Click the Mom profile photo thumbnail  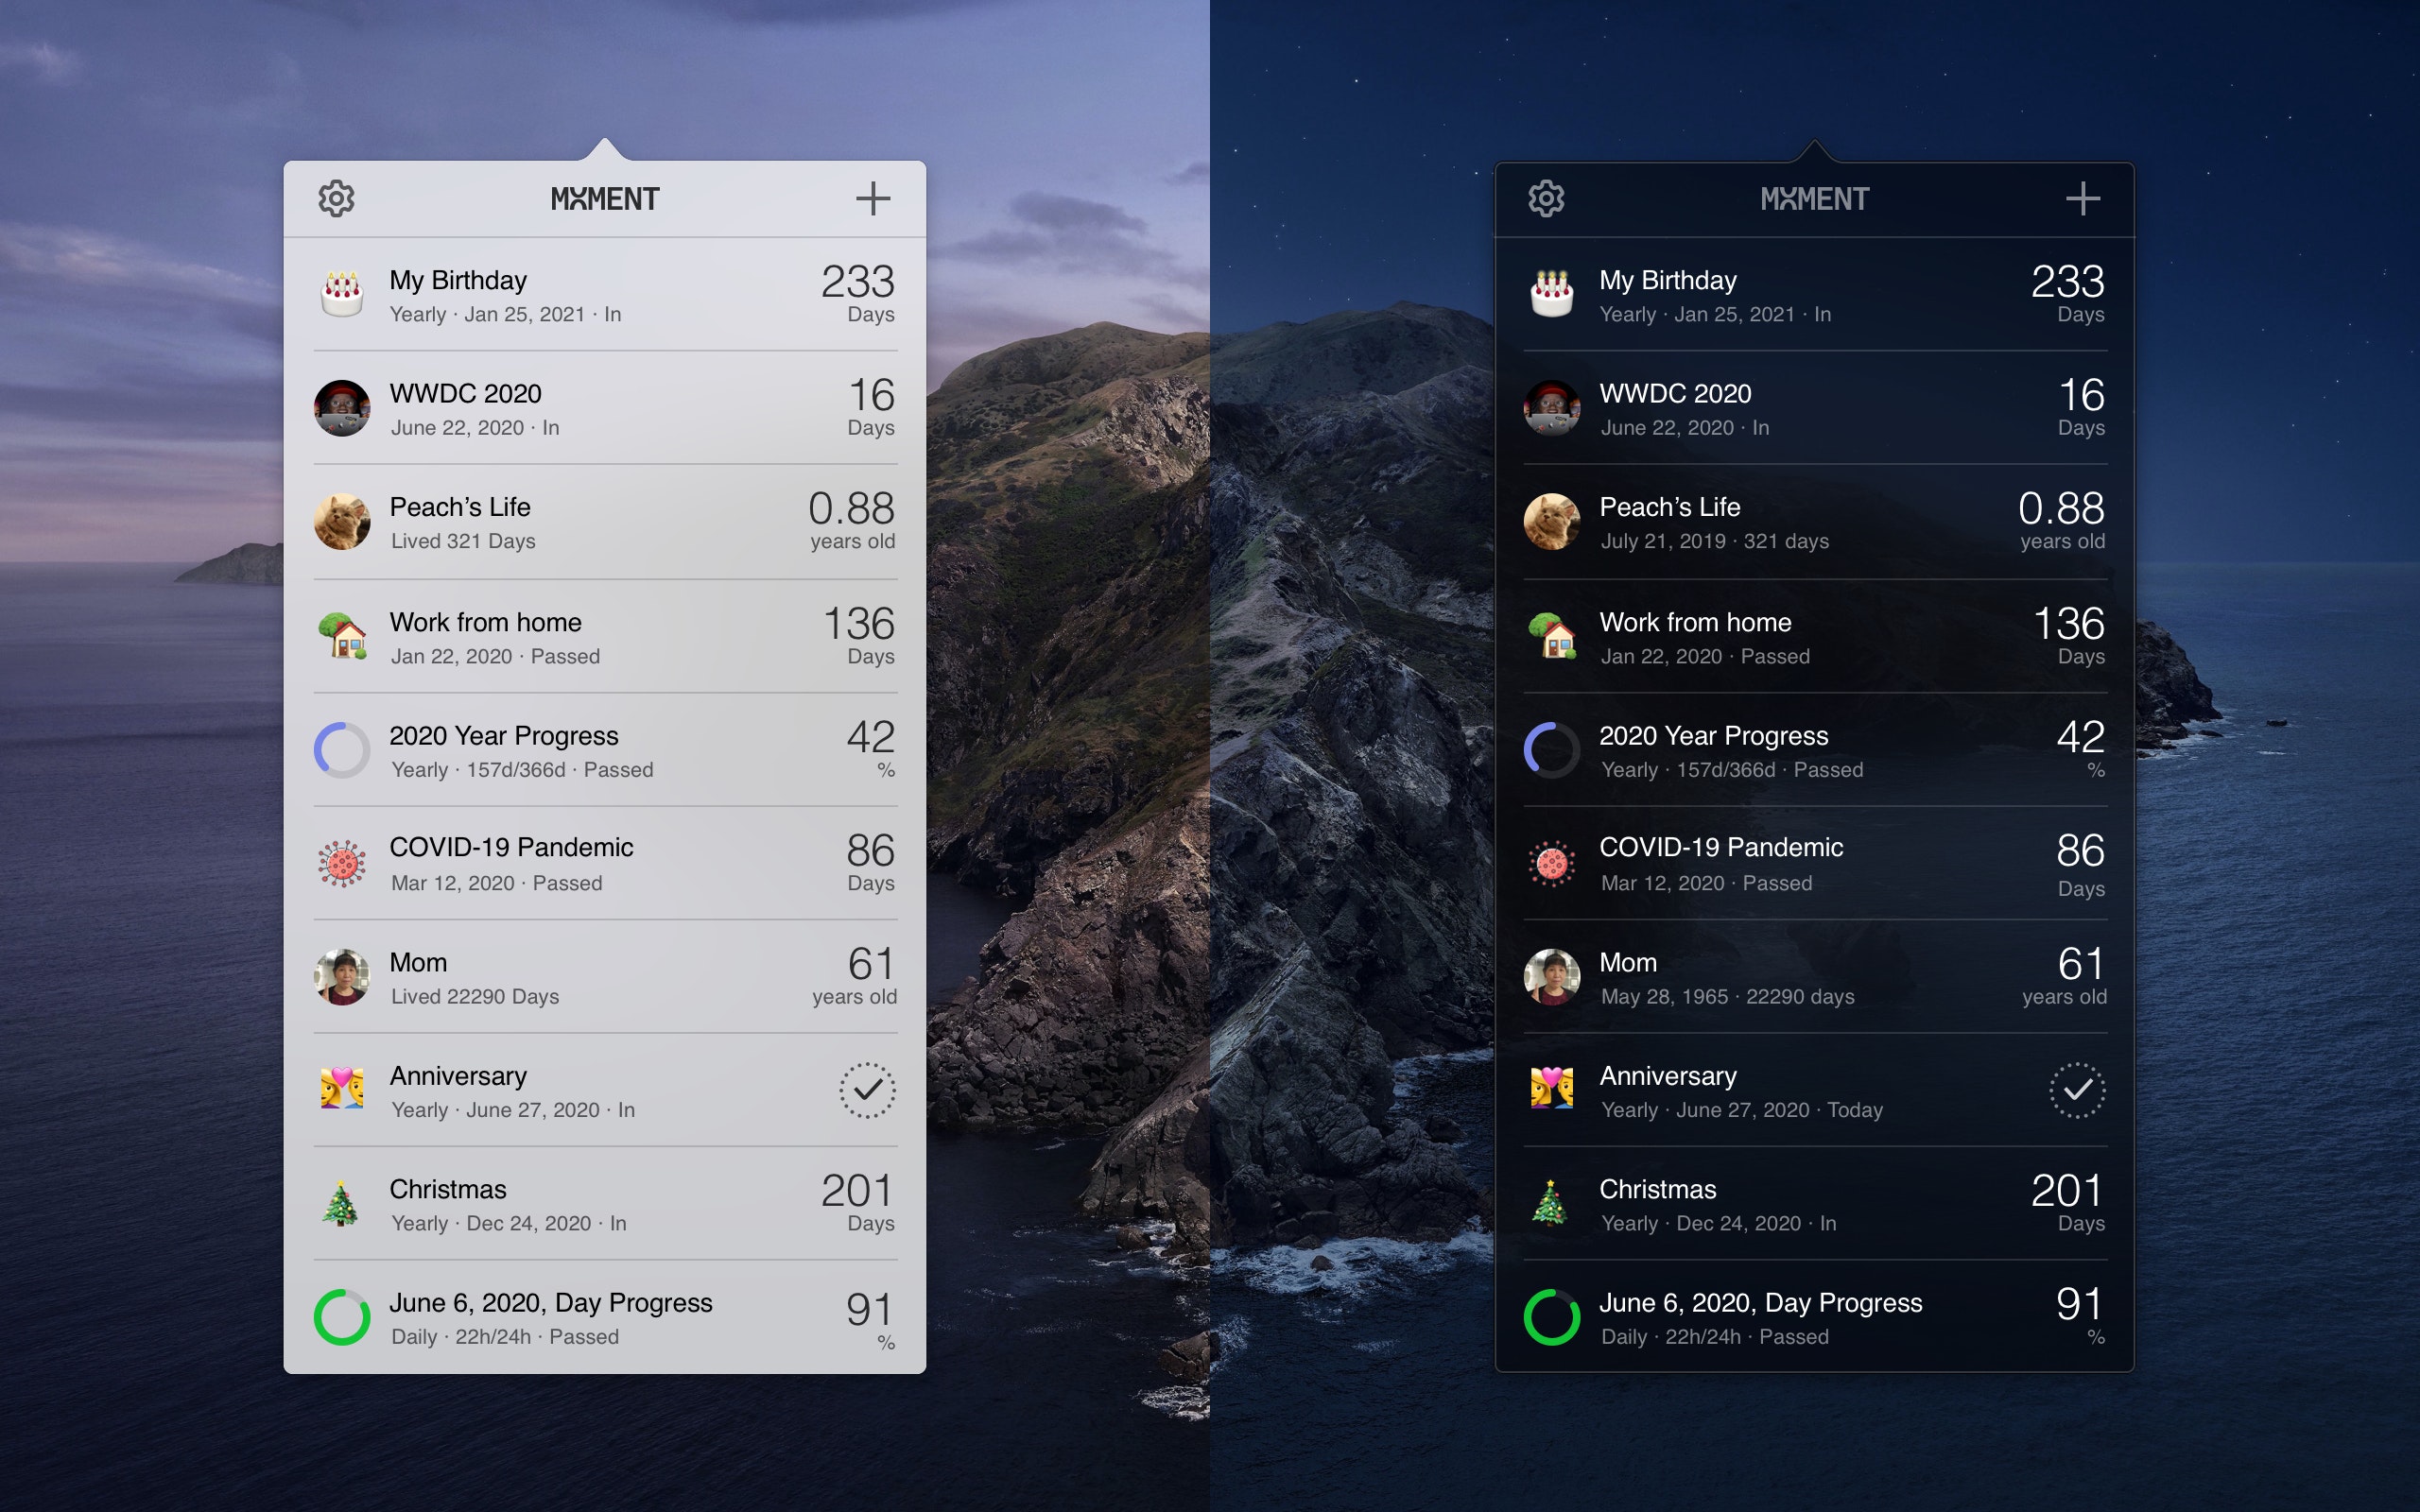click(343, 975)
